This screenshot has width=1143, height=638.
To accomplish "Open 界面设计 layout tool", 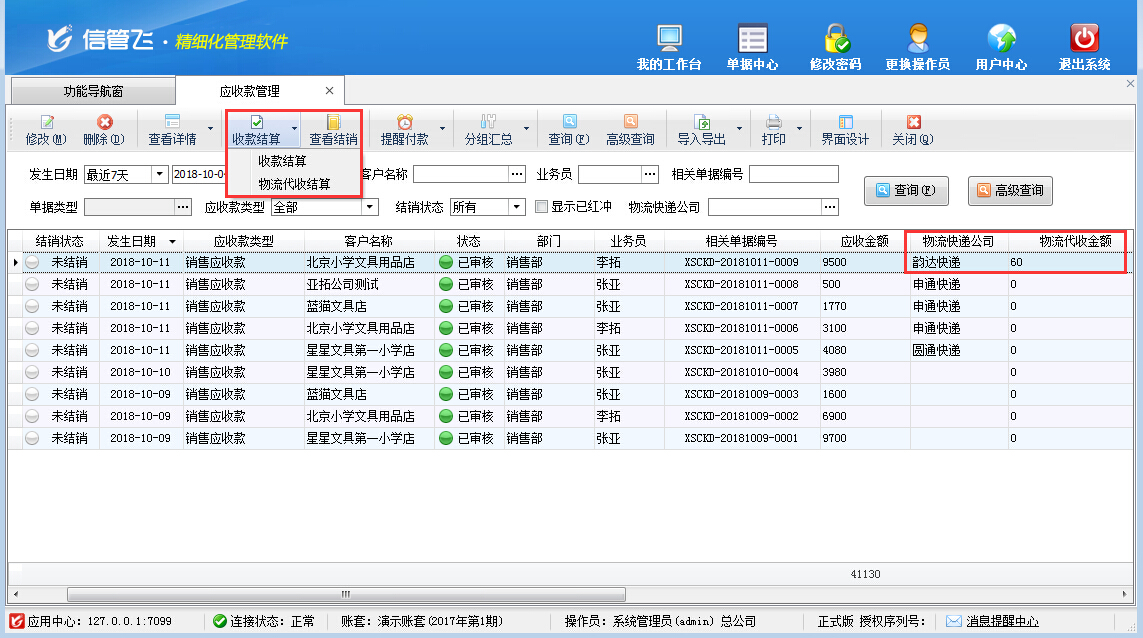I will click(845, 123).
